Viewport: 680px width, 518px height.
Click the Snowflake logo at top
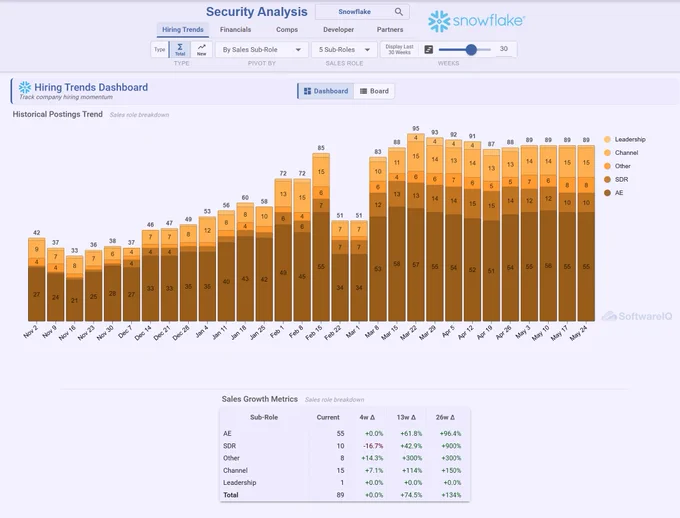(476, 21)
